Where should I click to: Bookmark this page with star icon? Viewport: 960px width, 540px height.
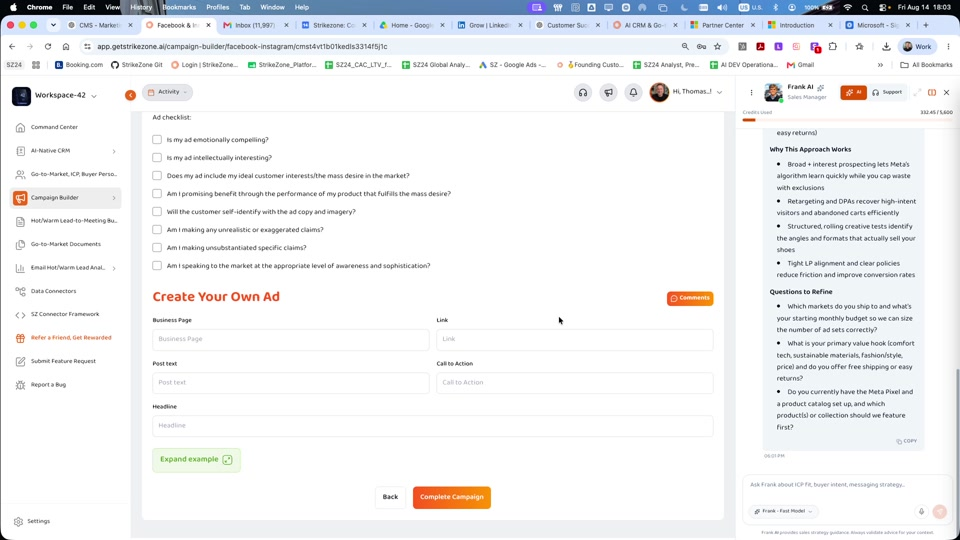[x=718, y=47]
